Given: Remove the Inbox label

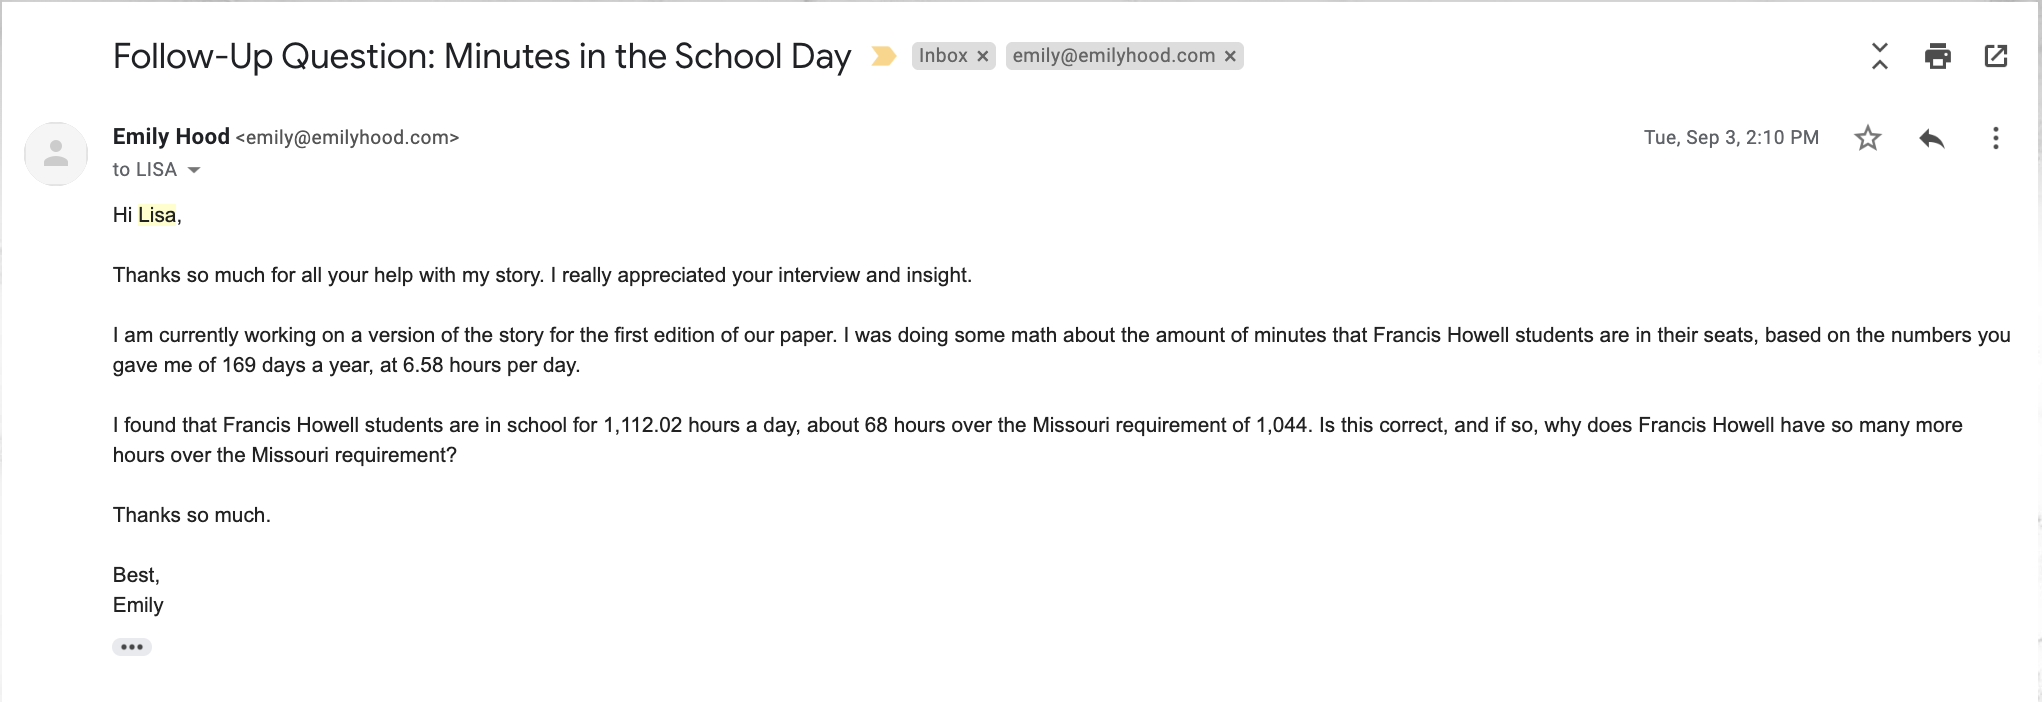Looking at the screenshot, I should click(x=983, y=56).
